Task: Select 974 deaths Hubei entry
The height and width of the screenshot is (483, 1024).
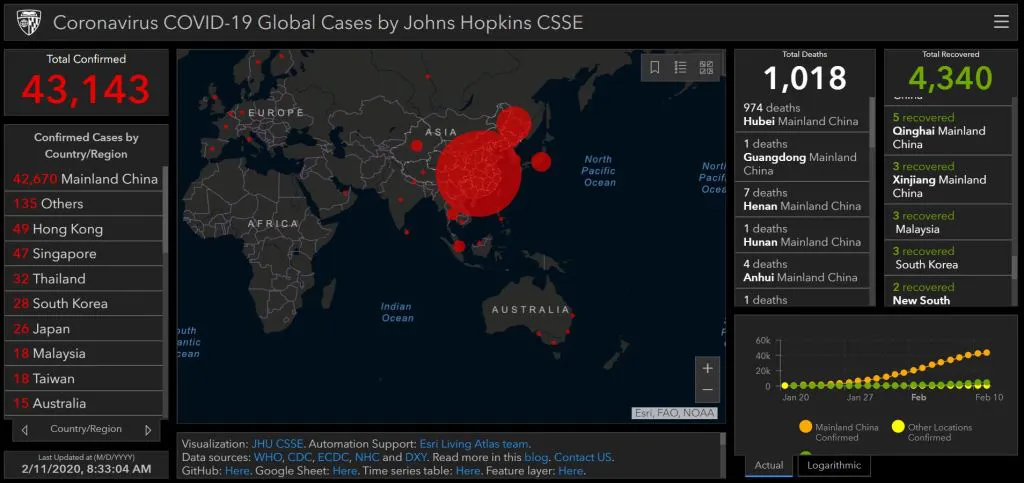Action: (803, 114)
